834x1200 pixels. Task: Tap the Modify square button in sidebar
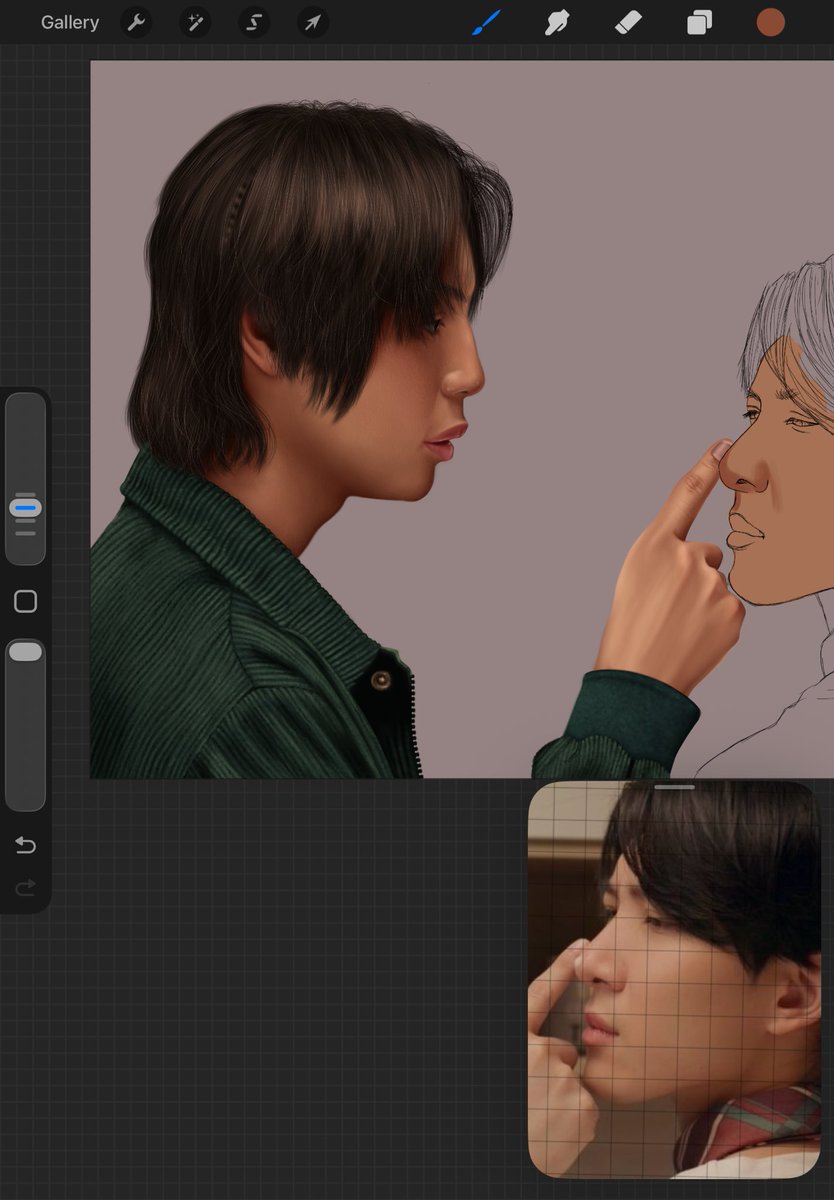[26, 601]
